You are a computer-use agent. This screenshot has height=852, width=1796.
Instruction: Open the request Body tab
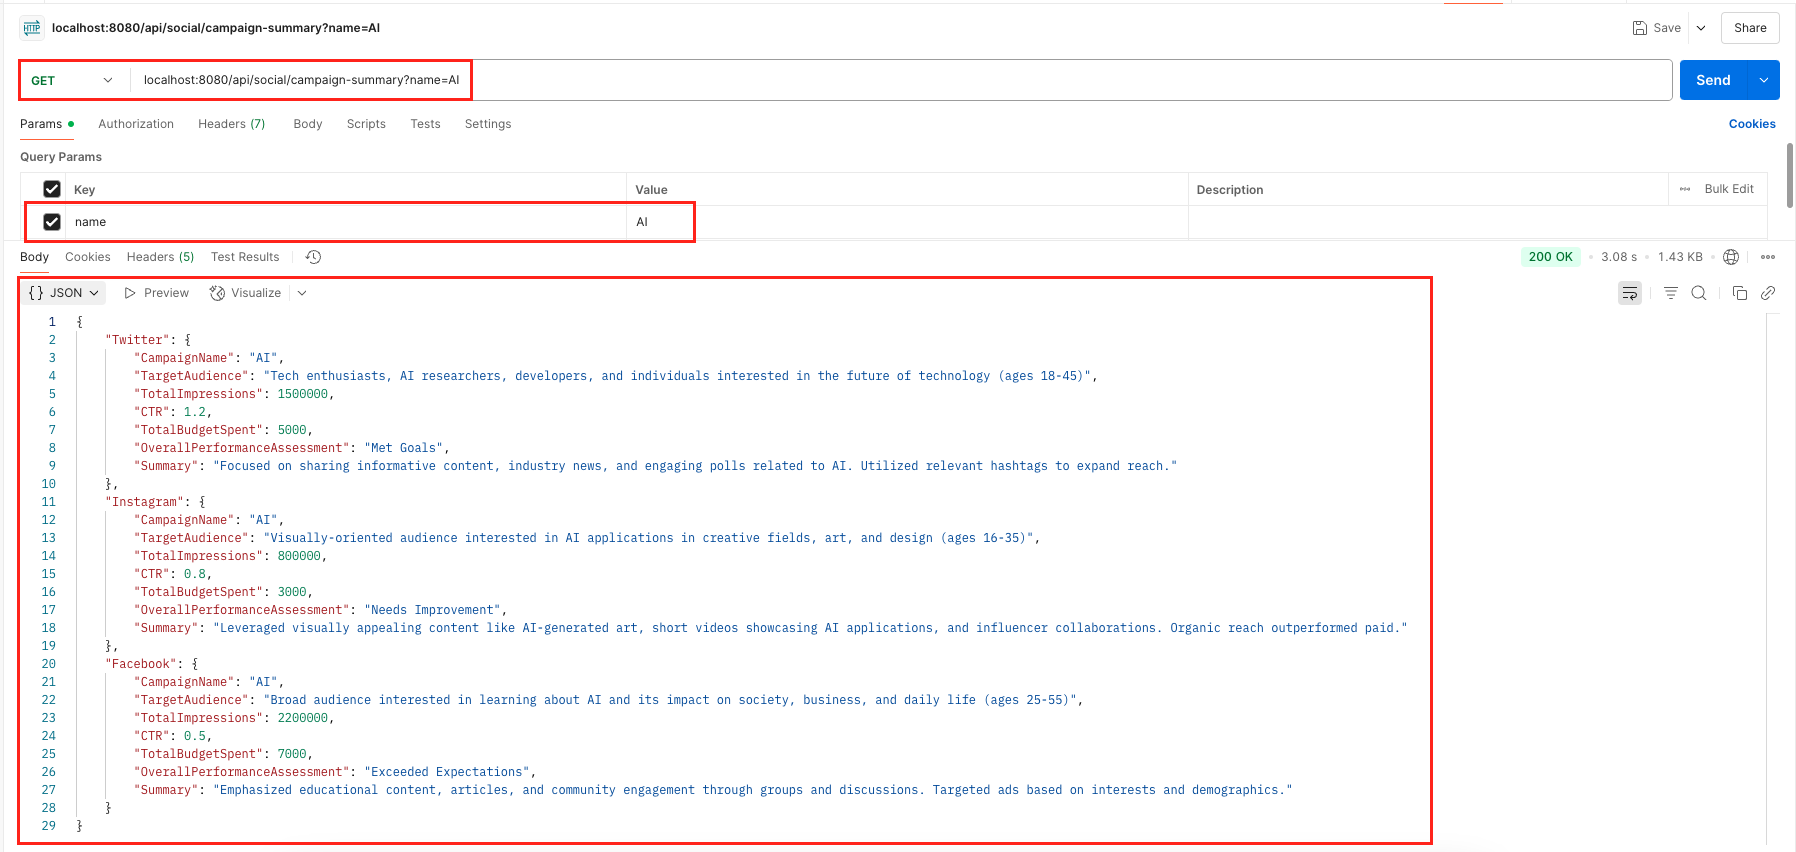pyautogui.click(x=308, y=124)
